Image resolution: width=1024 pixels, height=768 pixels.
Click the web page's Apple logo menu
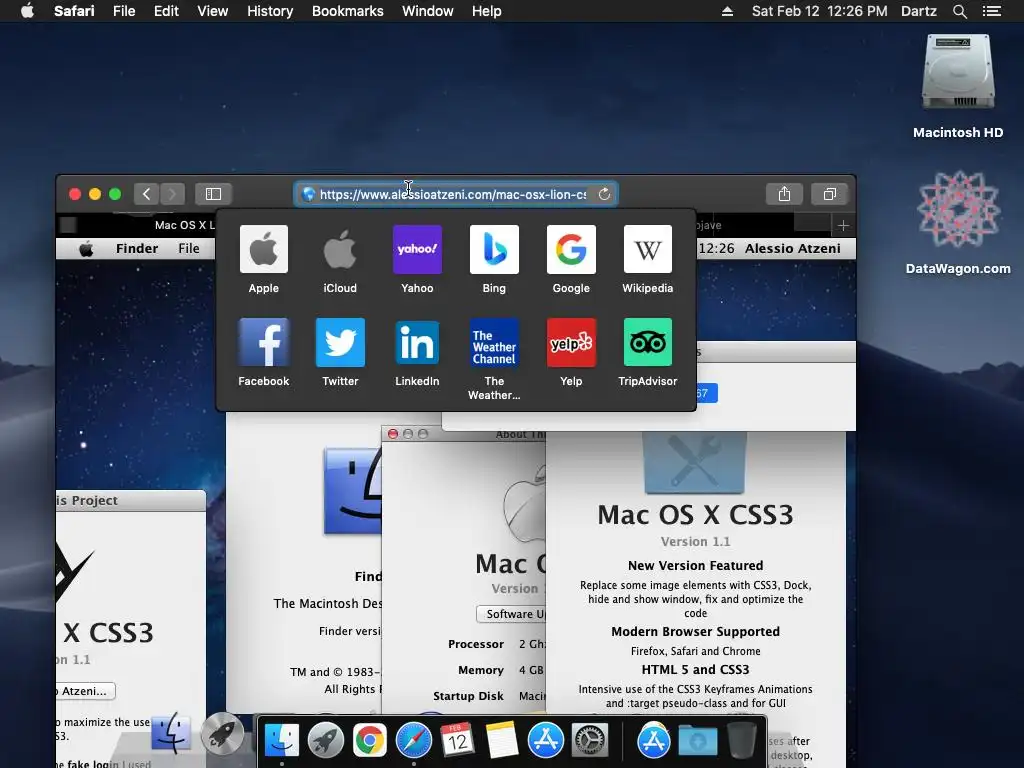[86, 249]
